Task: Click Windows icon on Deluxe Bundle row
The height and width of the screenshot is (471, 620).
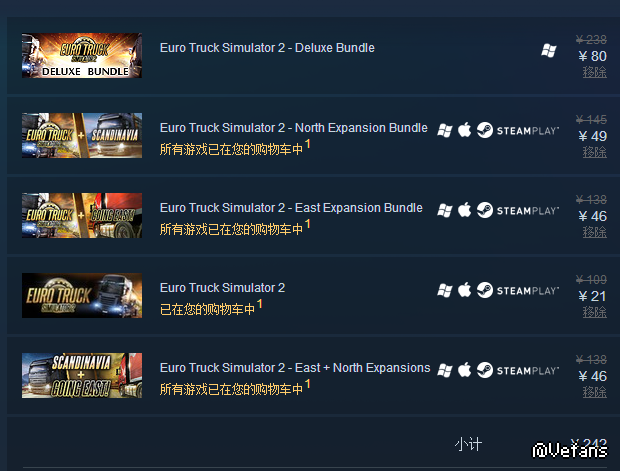Action: pyautogui.click(x=548, y=51)
